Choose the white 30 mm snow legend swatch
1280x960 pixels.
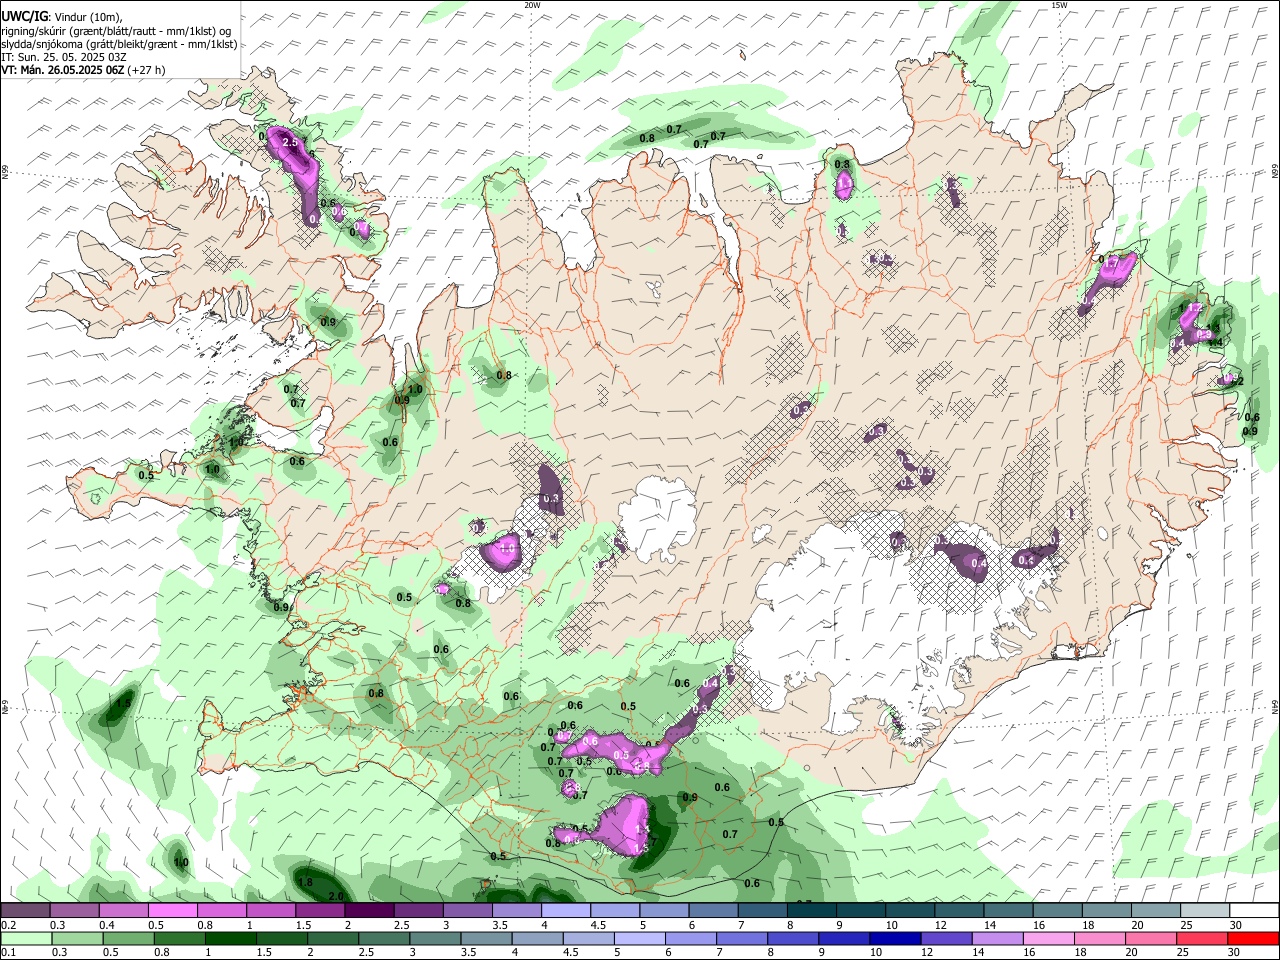[1254, 911]
